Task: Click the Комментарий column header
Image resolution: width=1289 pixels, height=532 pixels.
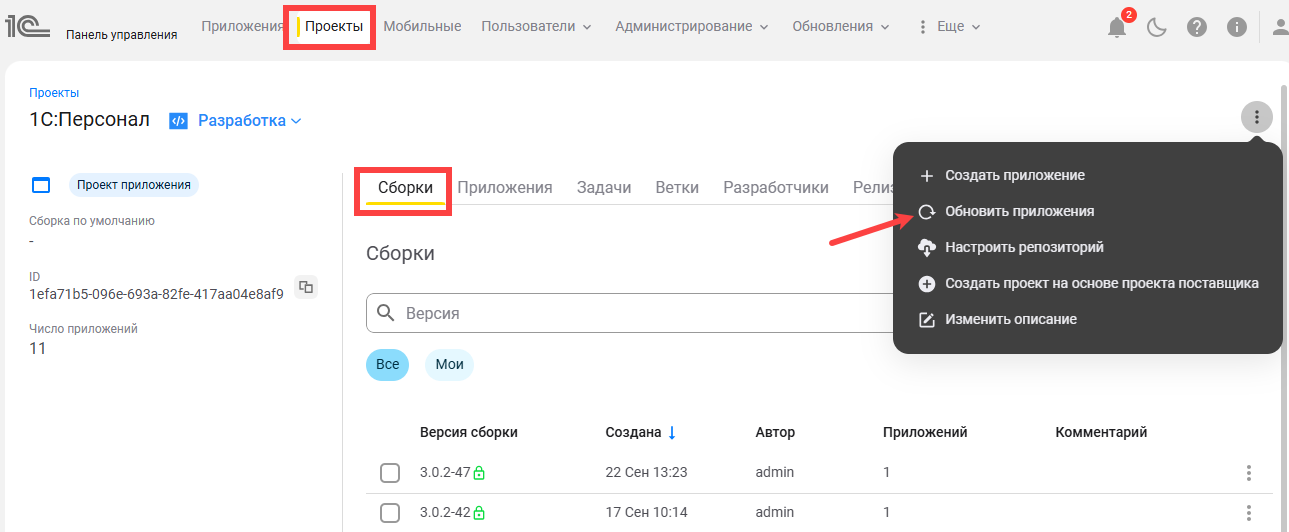Action: click(1101, 432)
